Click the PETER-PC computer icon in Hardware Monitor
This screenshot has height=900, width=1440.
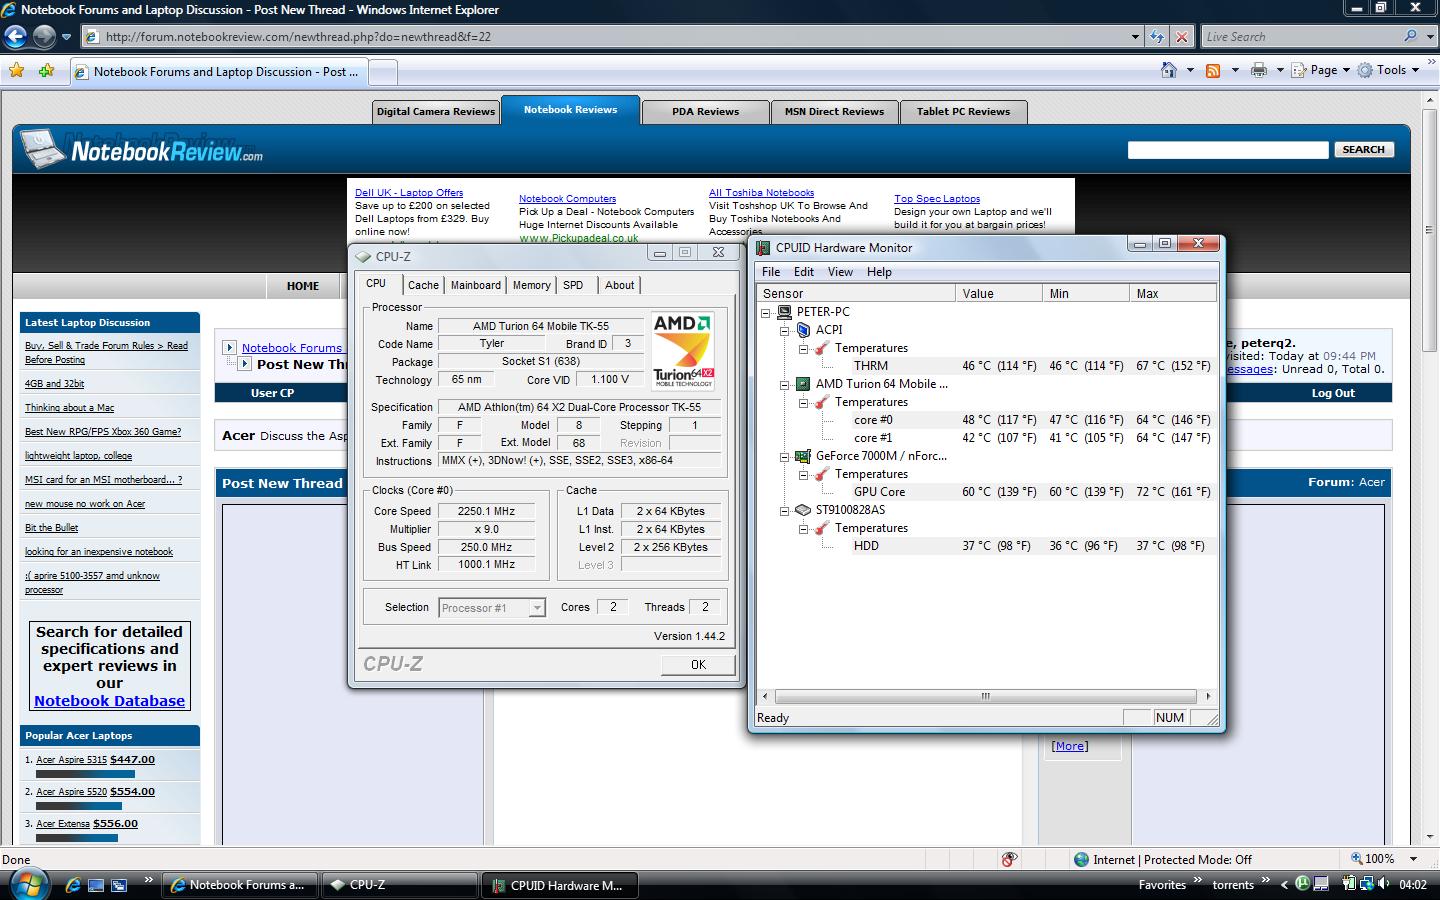click(x=785, y=312)
